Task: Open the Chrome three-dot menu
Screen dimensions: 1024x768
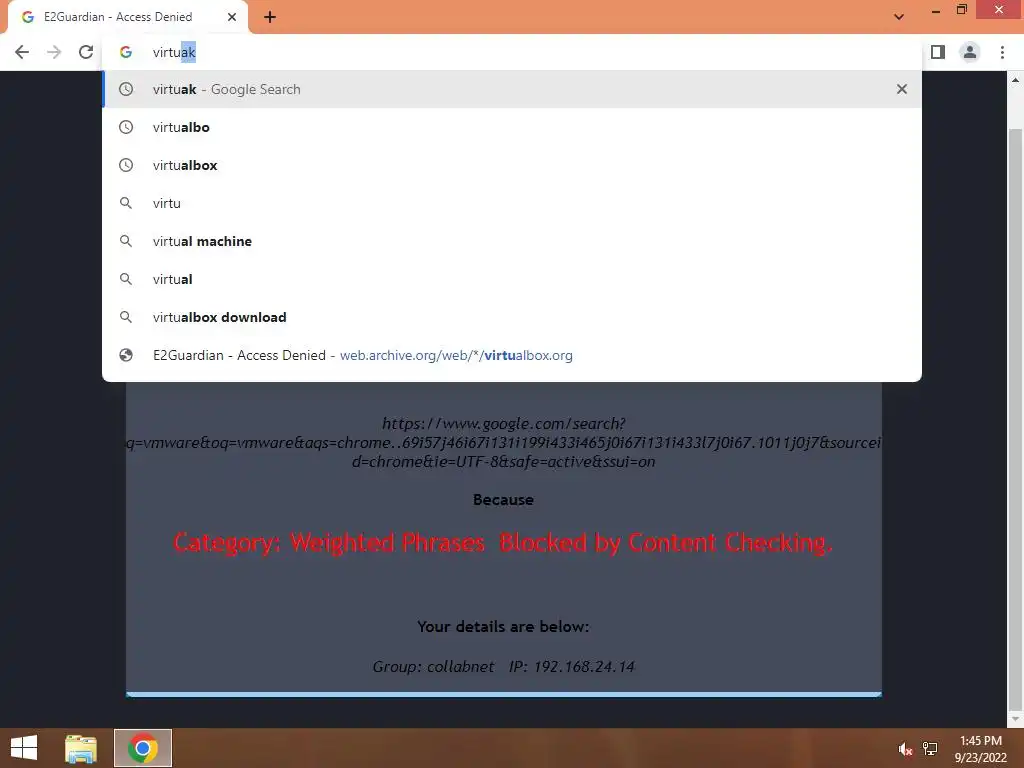Action: pos(1002,52)
